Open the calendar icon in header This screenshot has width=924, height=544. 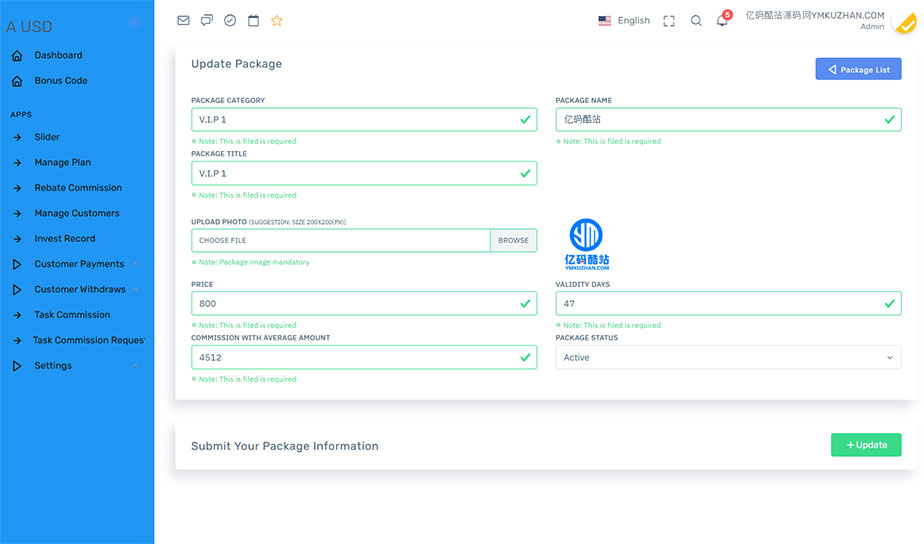tap(253, 20)
